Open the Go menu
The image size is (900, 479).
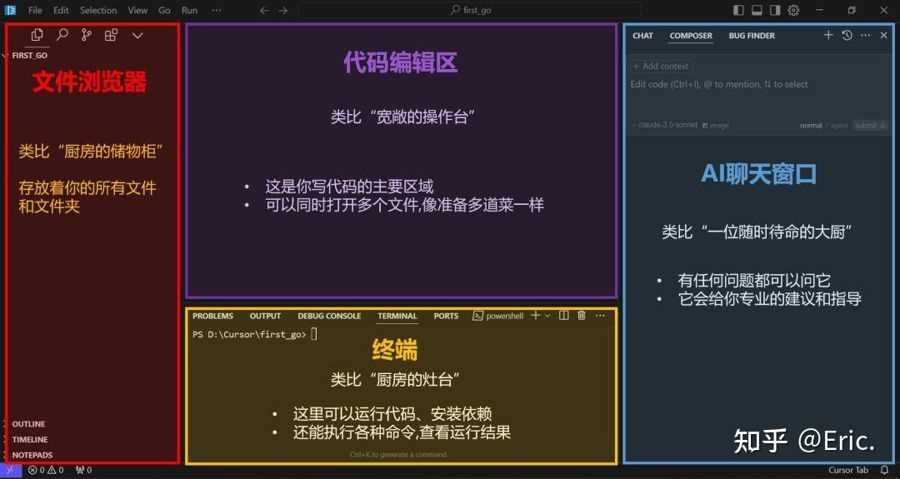point(164,10)
